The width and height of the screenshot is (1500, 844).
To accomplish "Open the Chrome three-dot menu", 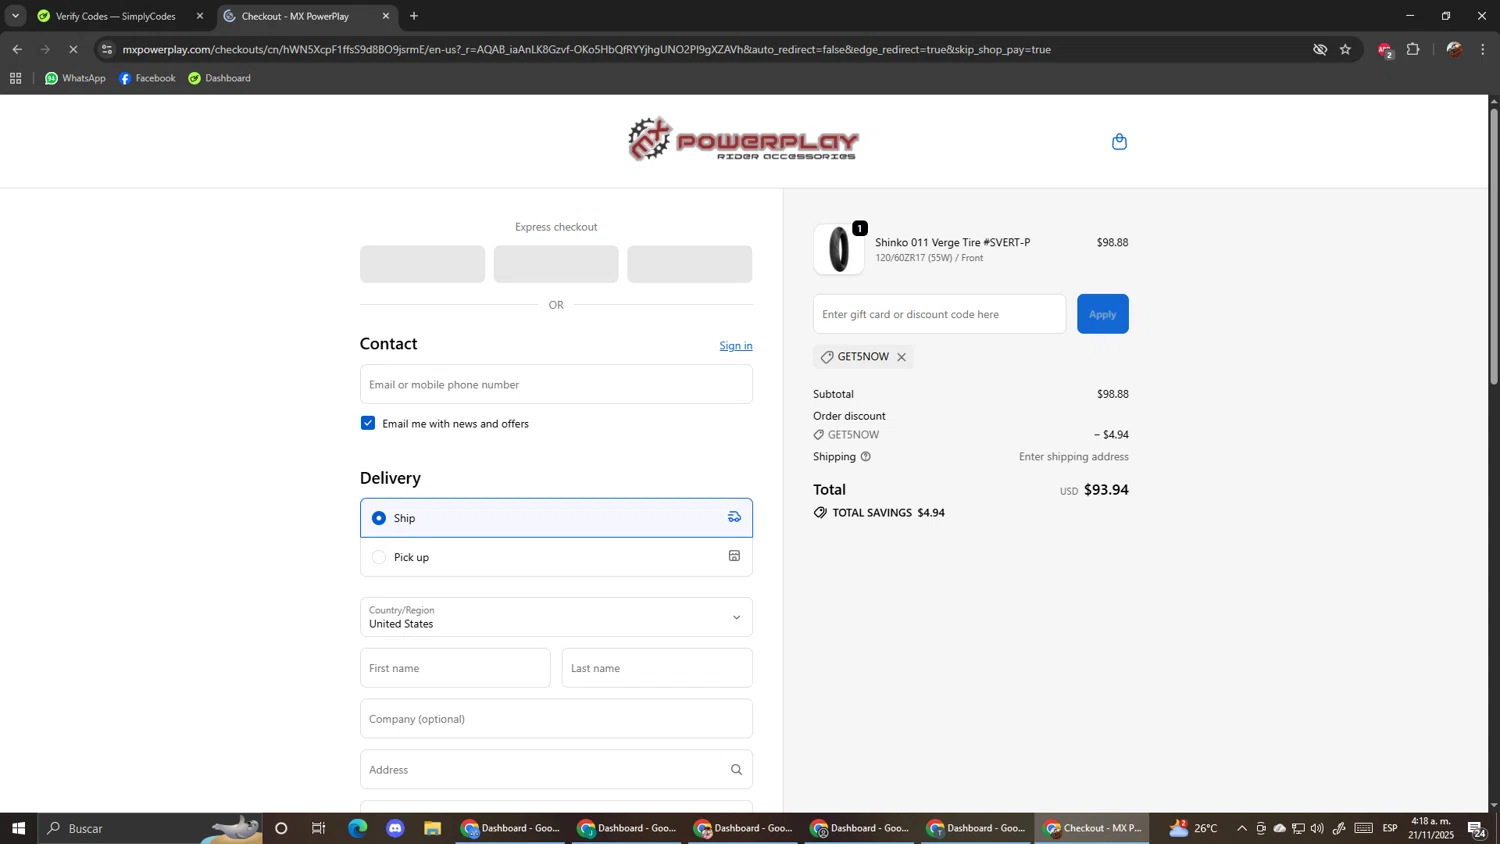I will click(1483, 49).
